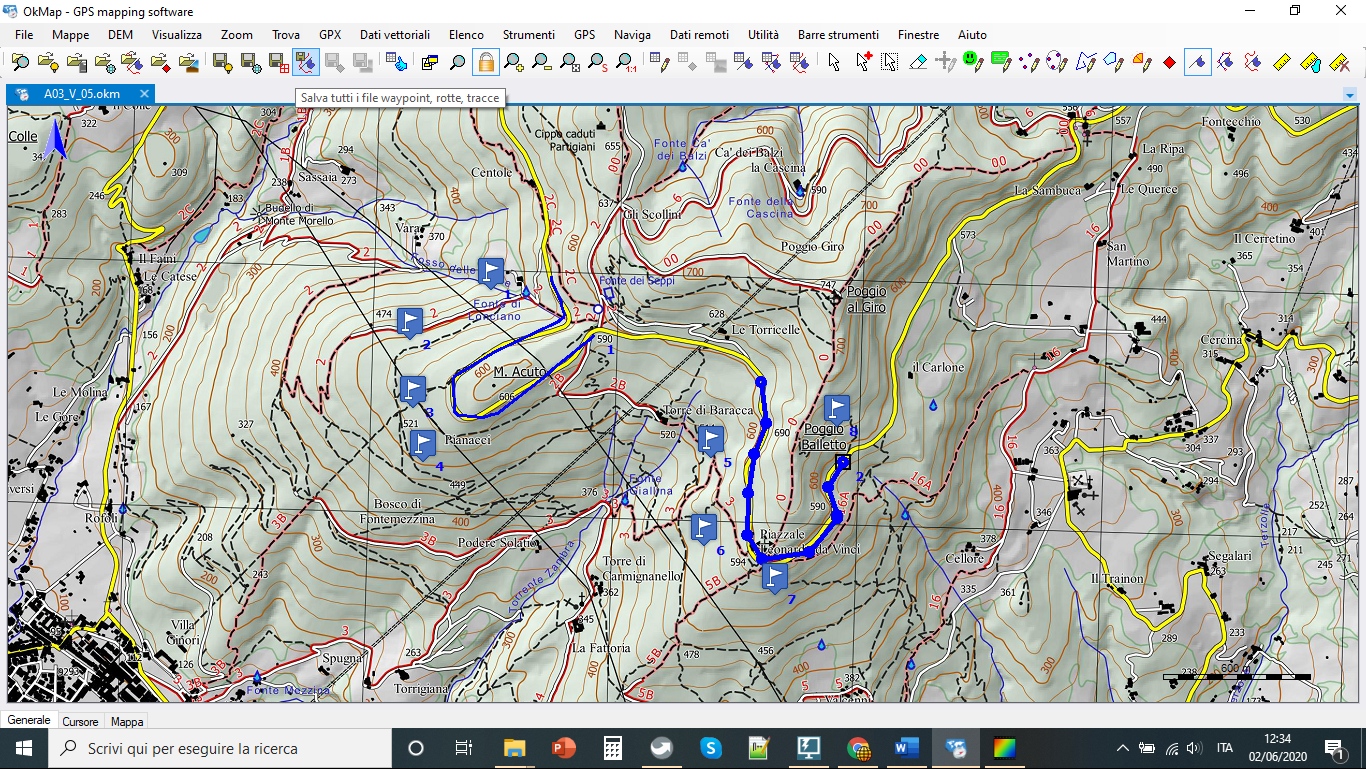Screen dimensions: 1366x769
Task: Click the green speech bubble pencil icon
Action: click(1001, 63)
